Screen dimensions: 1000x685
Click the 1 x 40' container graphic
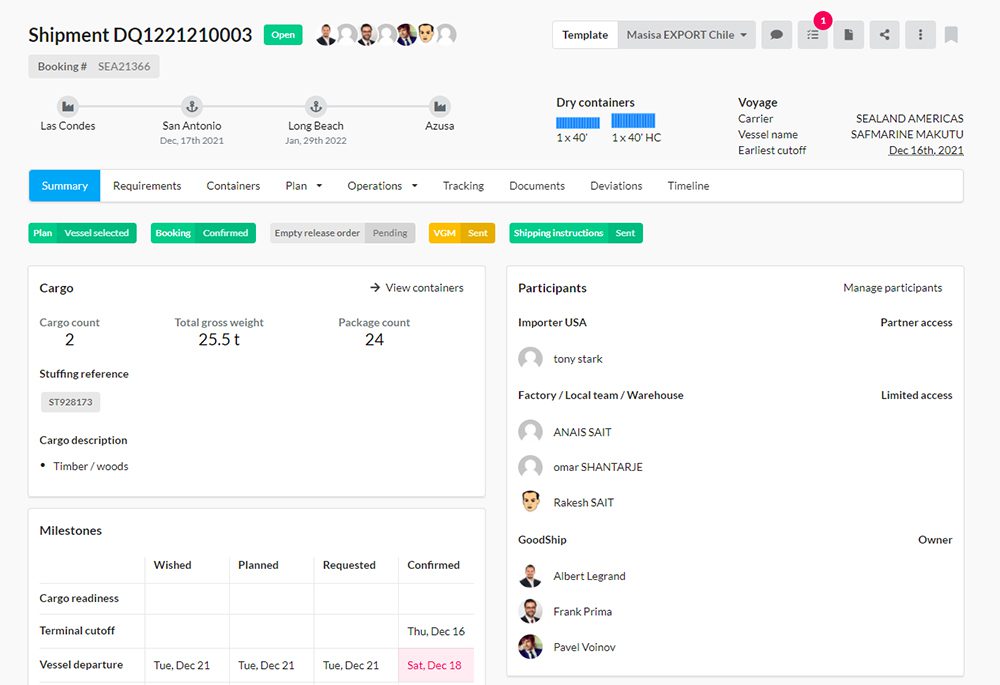[578, 122]
